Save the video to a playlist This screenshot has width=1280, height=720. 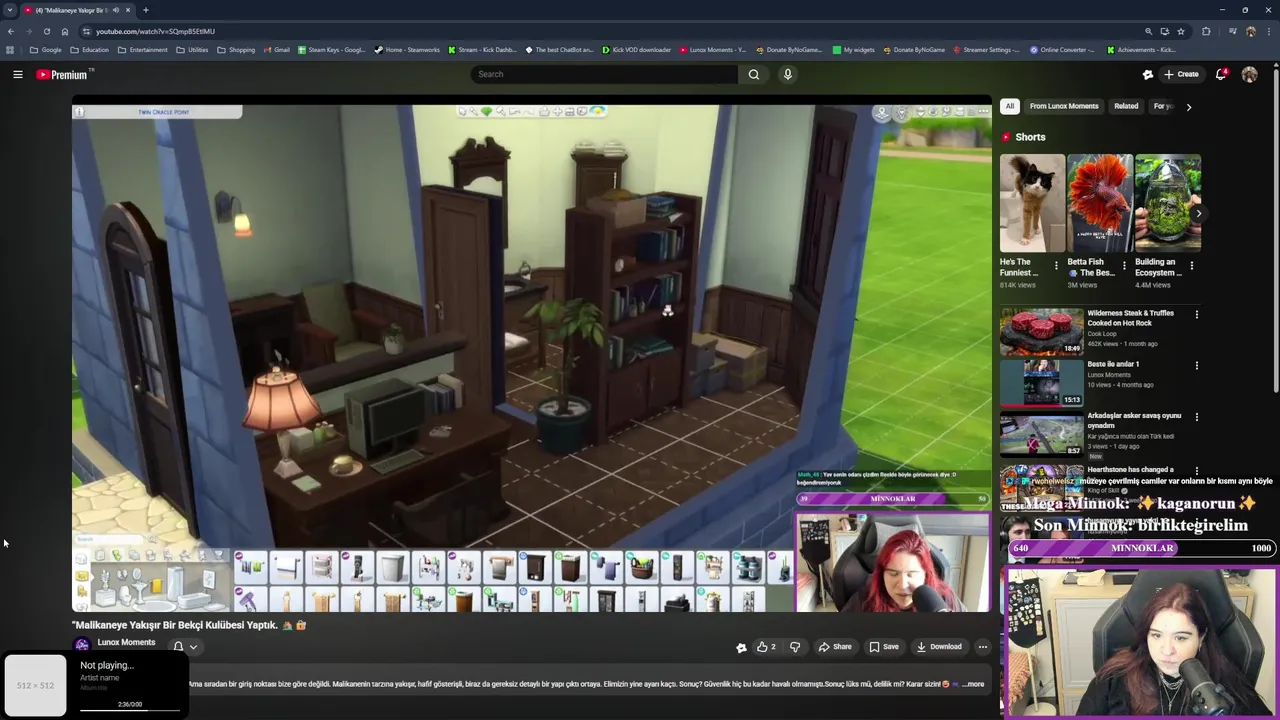[x=884, y=647]
